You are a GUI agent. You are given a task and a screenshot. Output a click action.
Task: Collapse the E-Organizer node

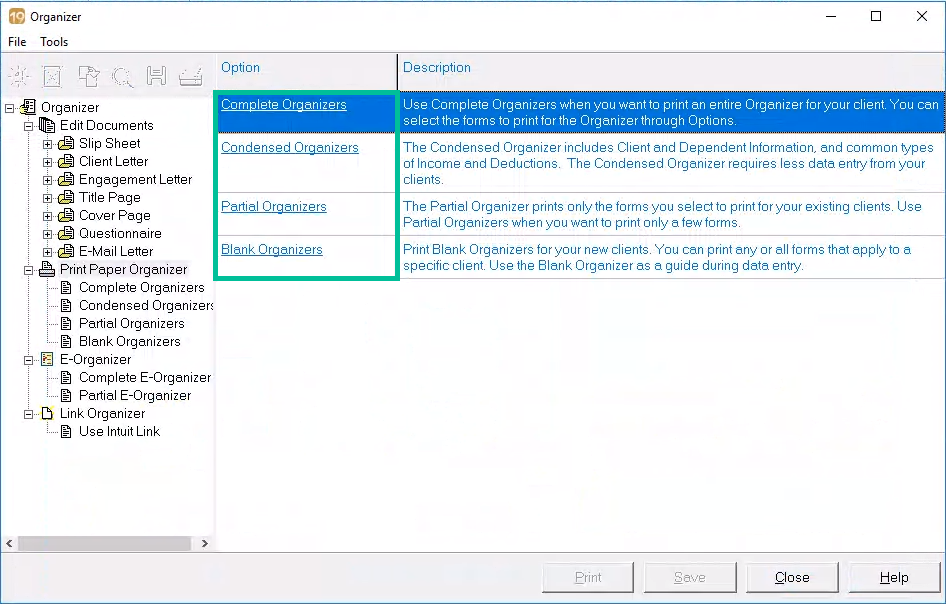[x=28, y=360]
